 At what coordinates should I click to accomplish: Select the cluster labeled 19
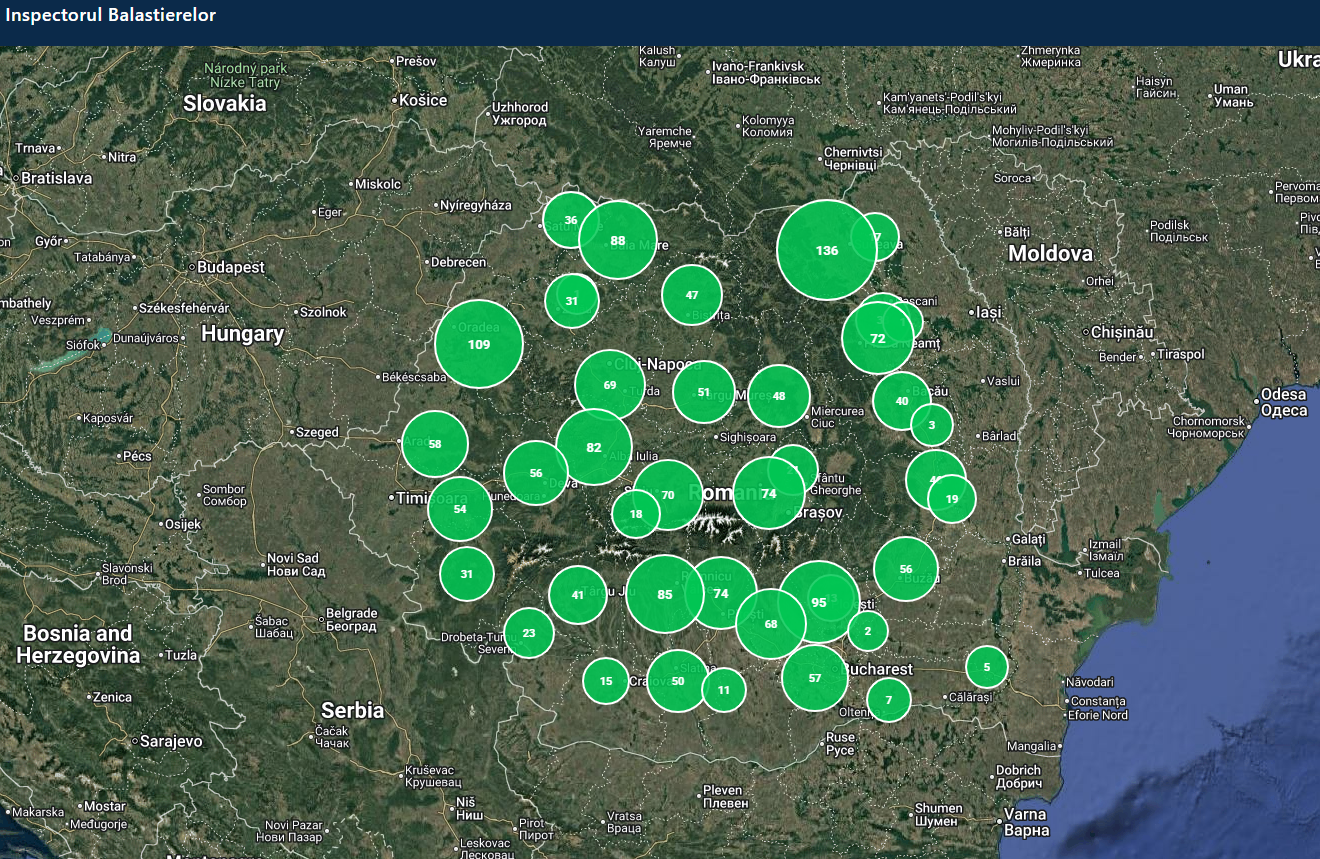(952, 498)
